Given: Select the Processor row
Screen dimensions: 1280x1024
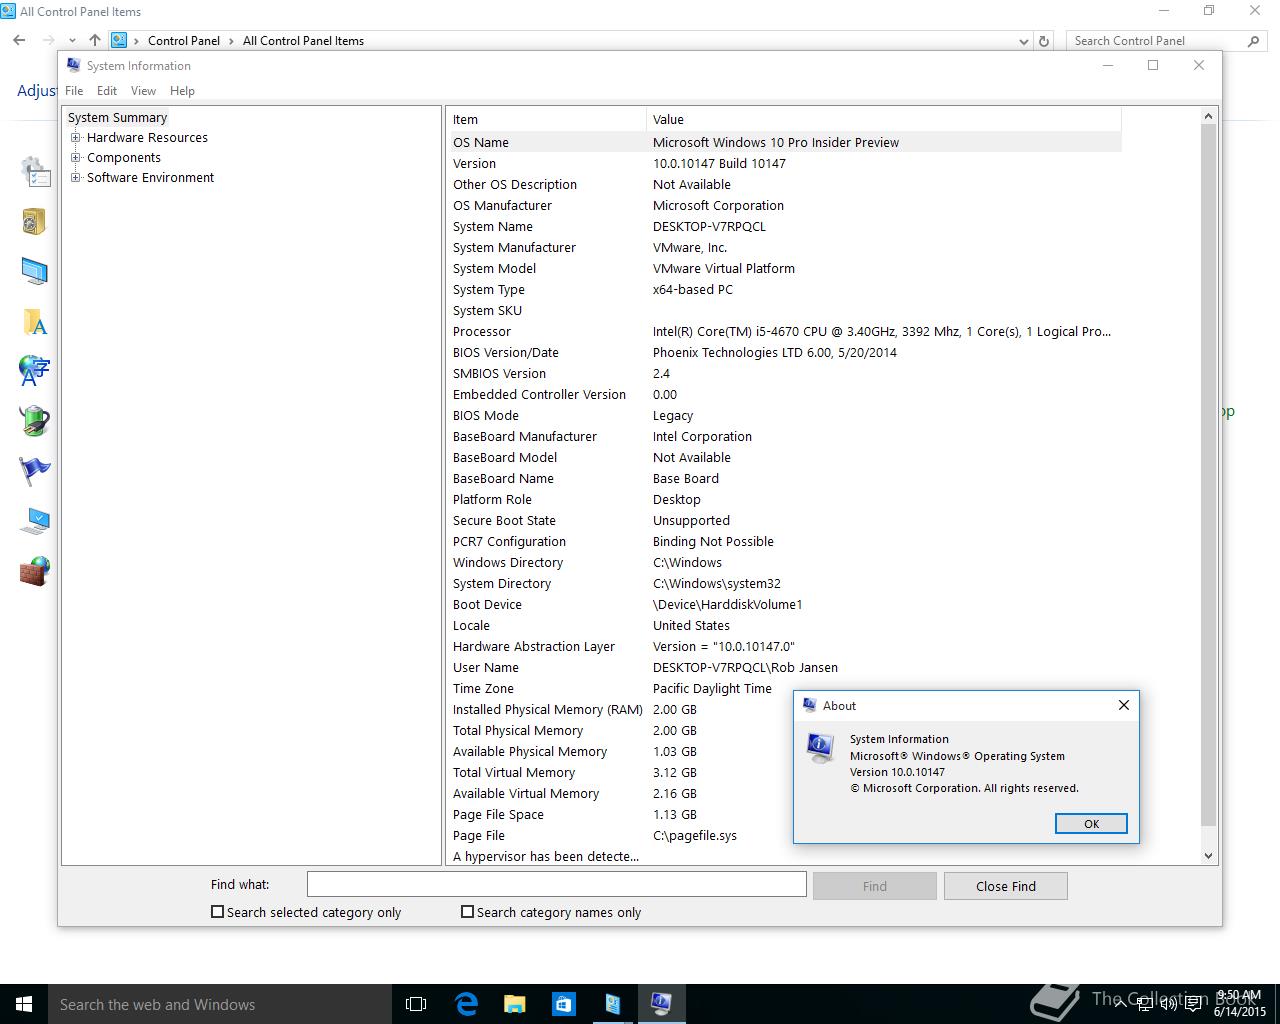Looking at the screenshot, I should (x=784, y=331).
